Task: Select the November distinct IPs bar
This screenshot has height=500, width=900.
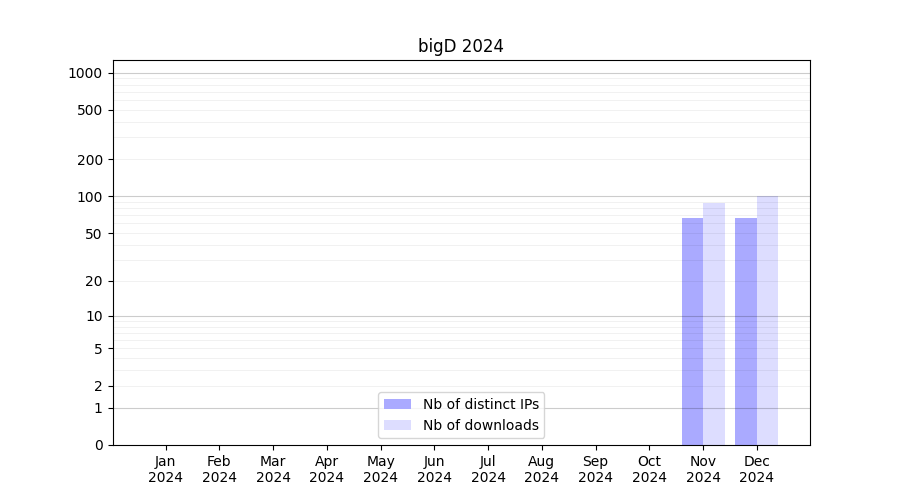Action: coord(692,331)
